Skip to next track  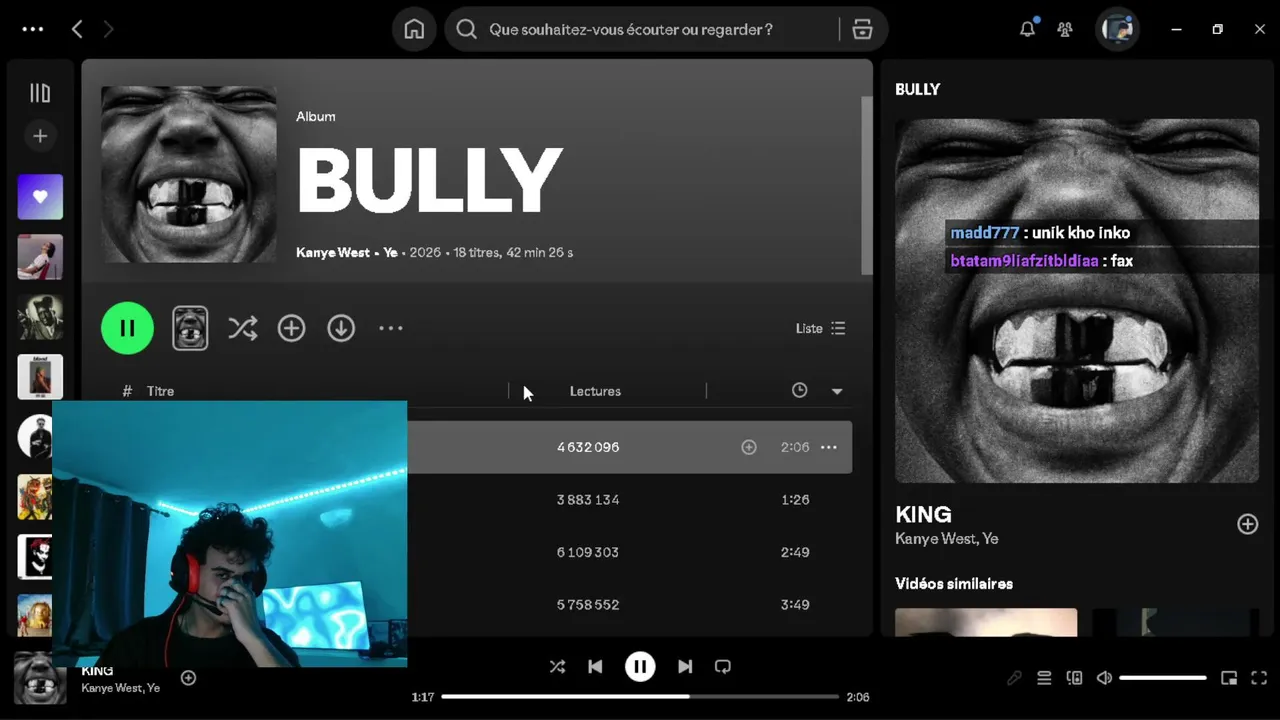[x=685, y=666]
